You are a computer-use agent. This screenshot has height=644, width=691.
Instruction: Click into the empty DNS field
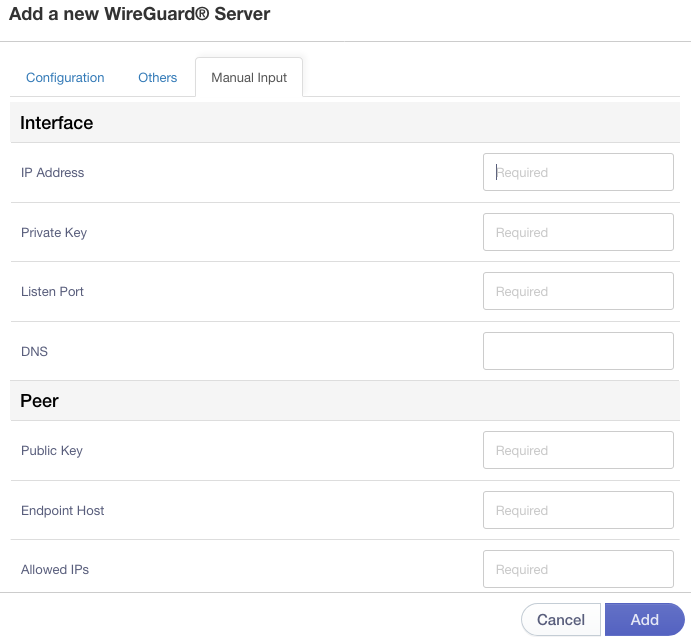(x=578, y=351)
